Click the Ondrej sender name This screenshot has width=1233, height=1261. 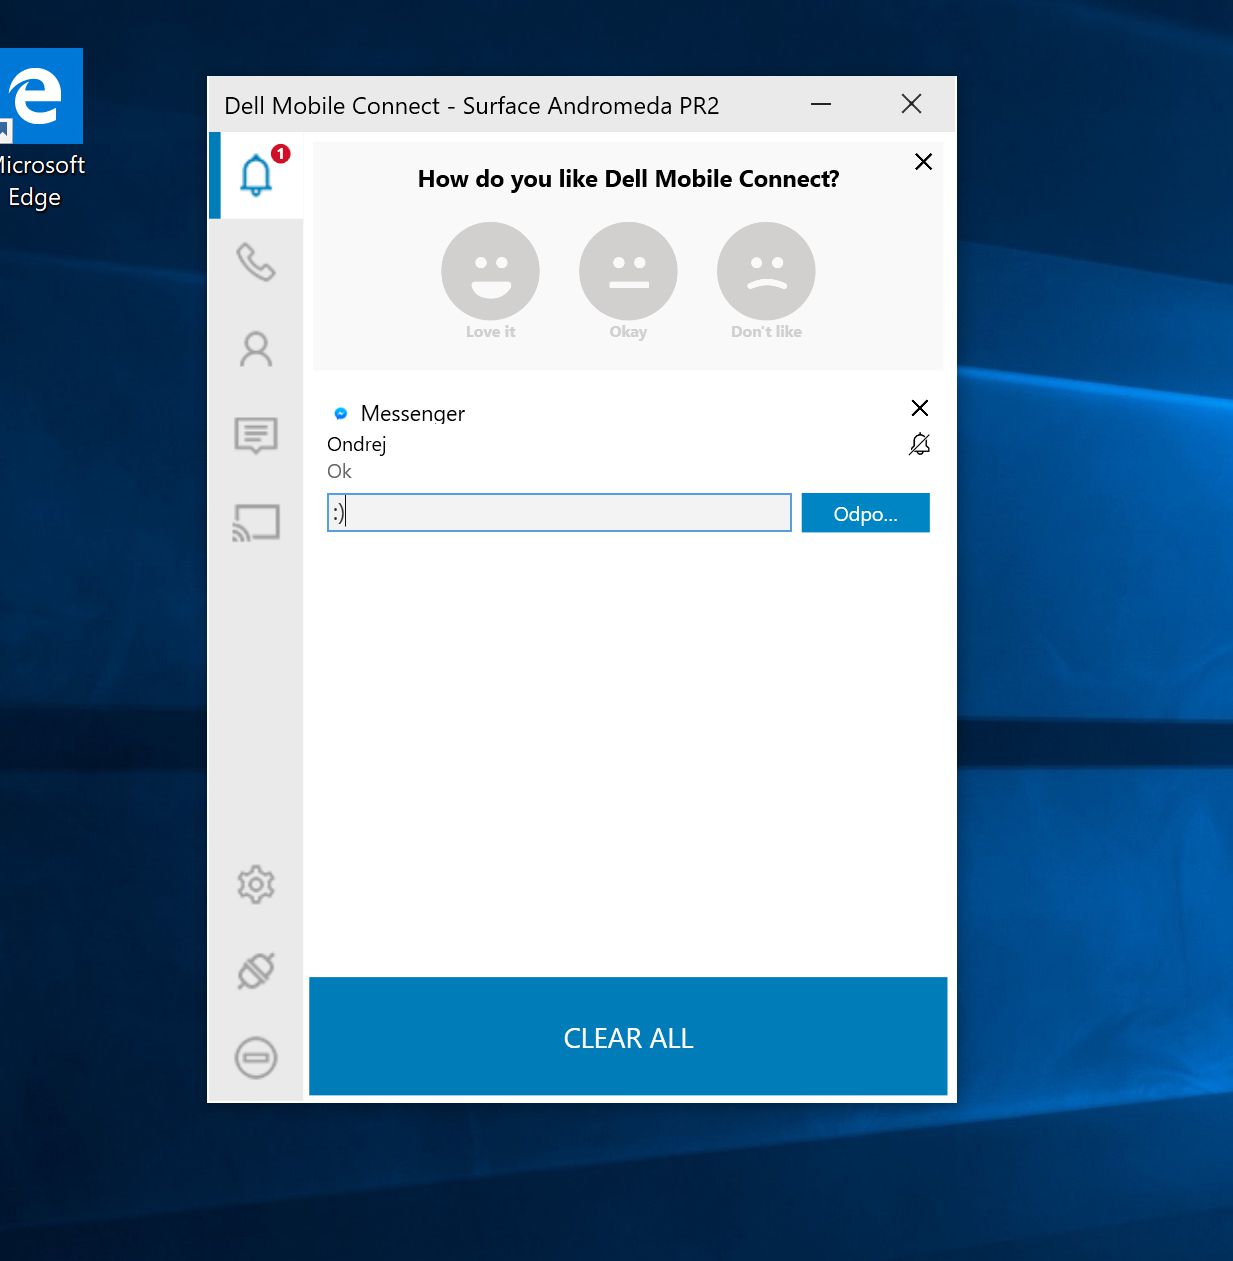click(x=357, y=444)
